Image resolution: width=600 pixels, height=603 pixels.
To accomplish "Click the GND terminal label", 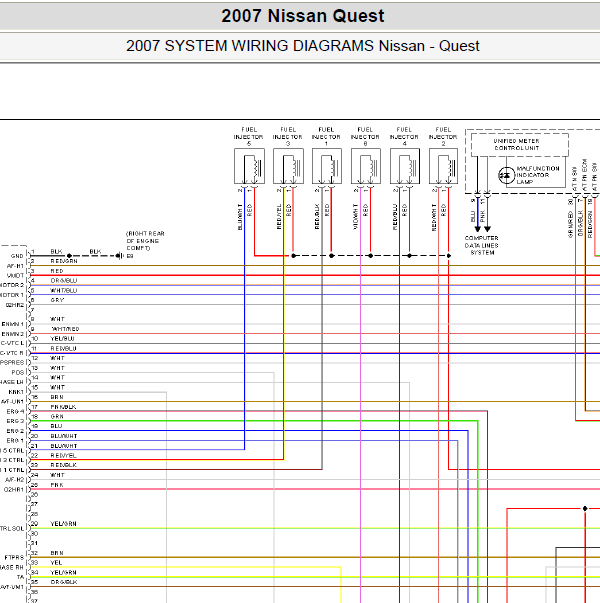I will point(17,256).
